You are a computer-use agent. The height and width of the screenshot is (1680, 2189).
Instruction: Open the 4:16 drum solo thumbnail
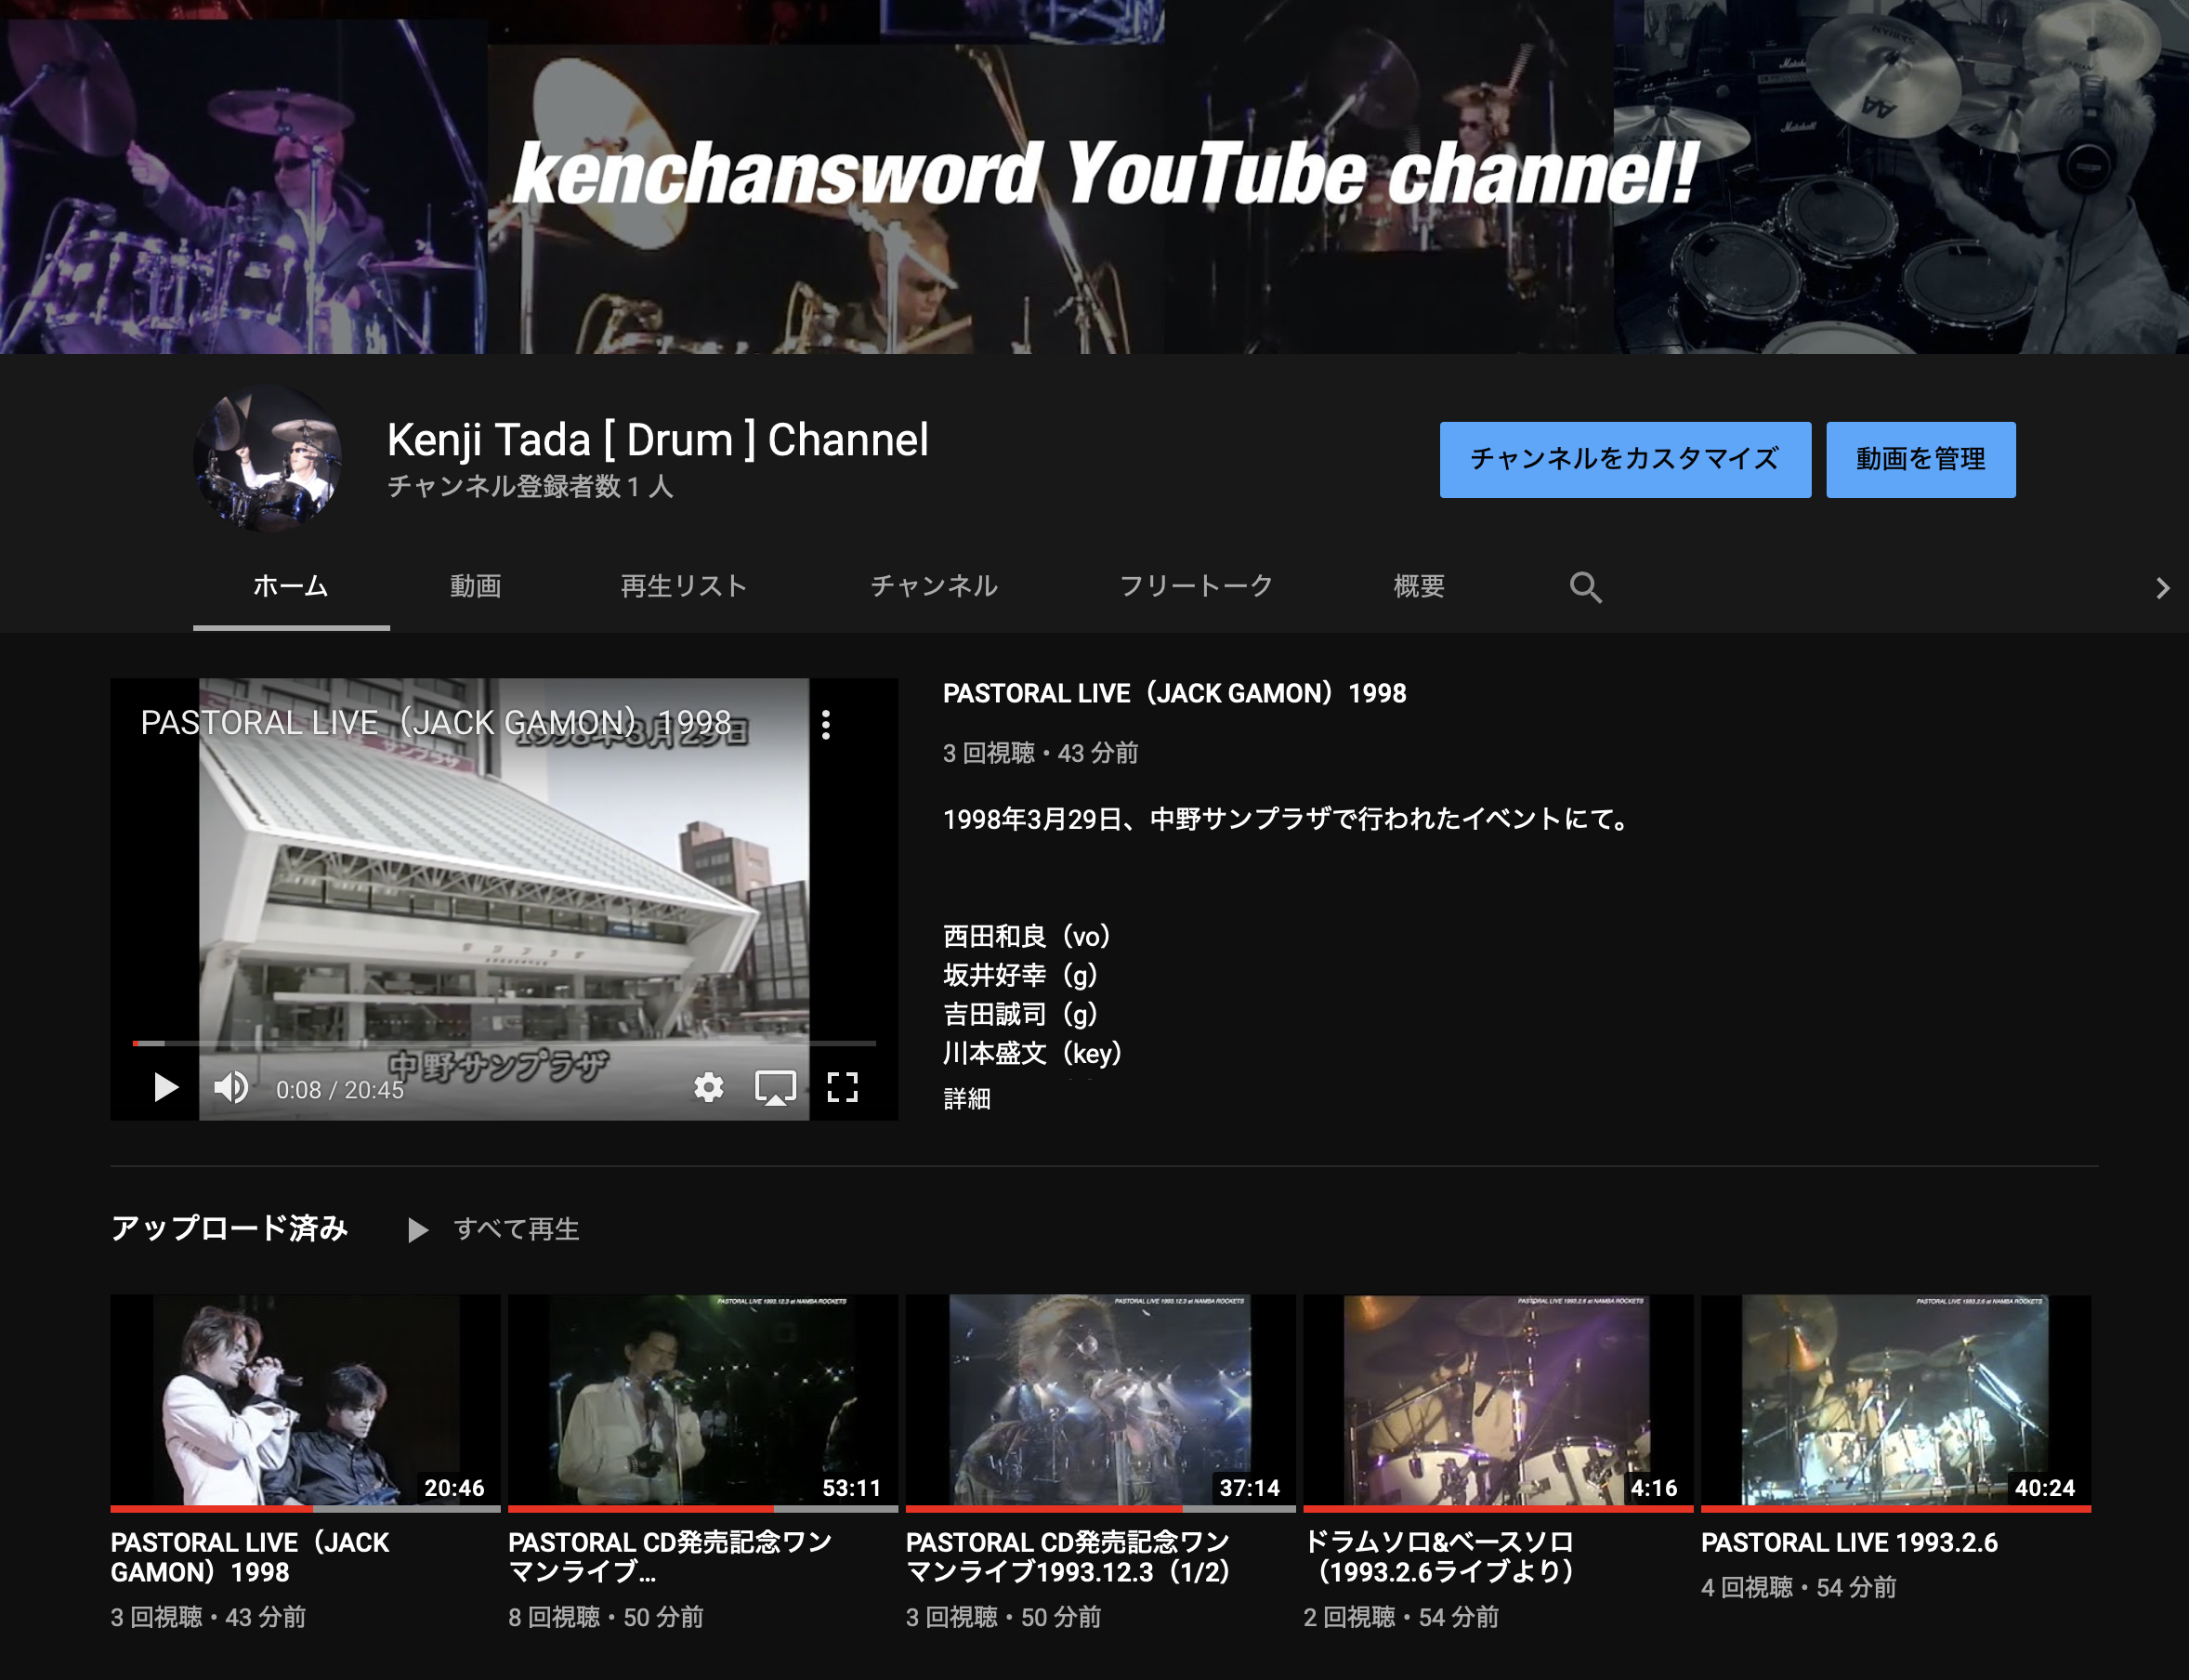[x=1498, y=1401]
